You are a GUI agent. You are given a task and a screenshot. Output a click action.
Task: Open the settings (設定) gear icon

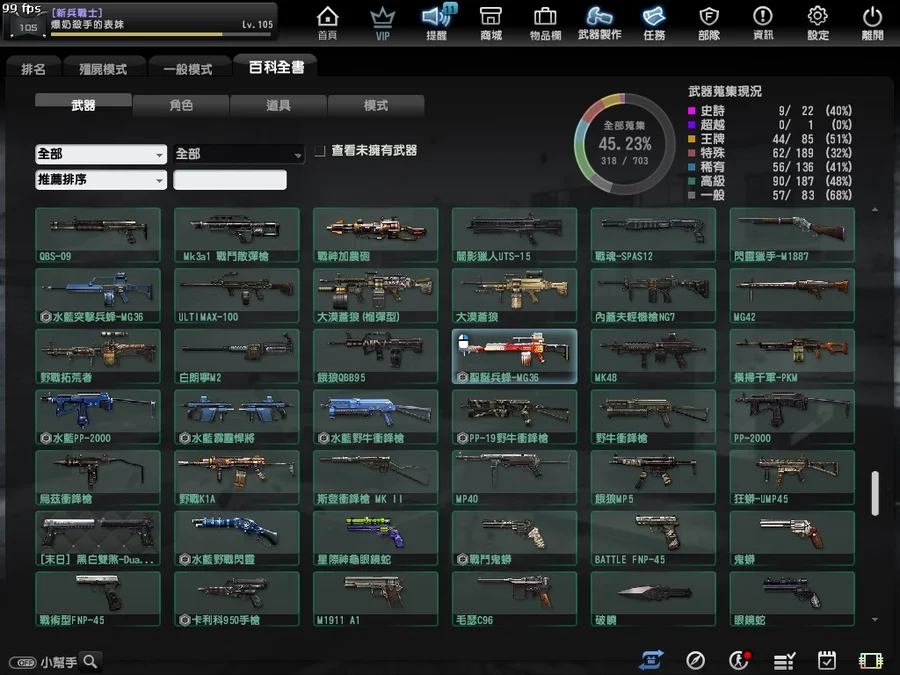point(817,23)
